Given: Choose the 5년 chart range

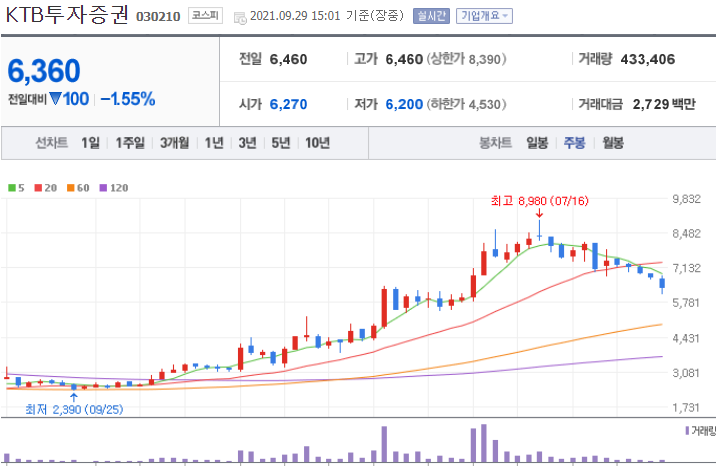Looking at the screenshot, I should (281, 142).
